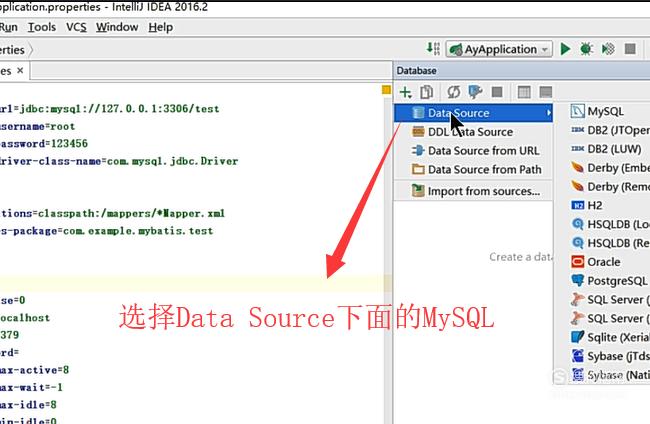
Task: Debug AyApplication with the bug icon
Action: (586, 49)
